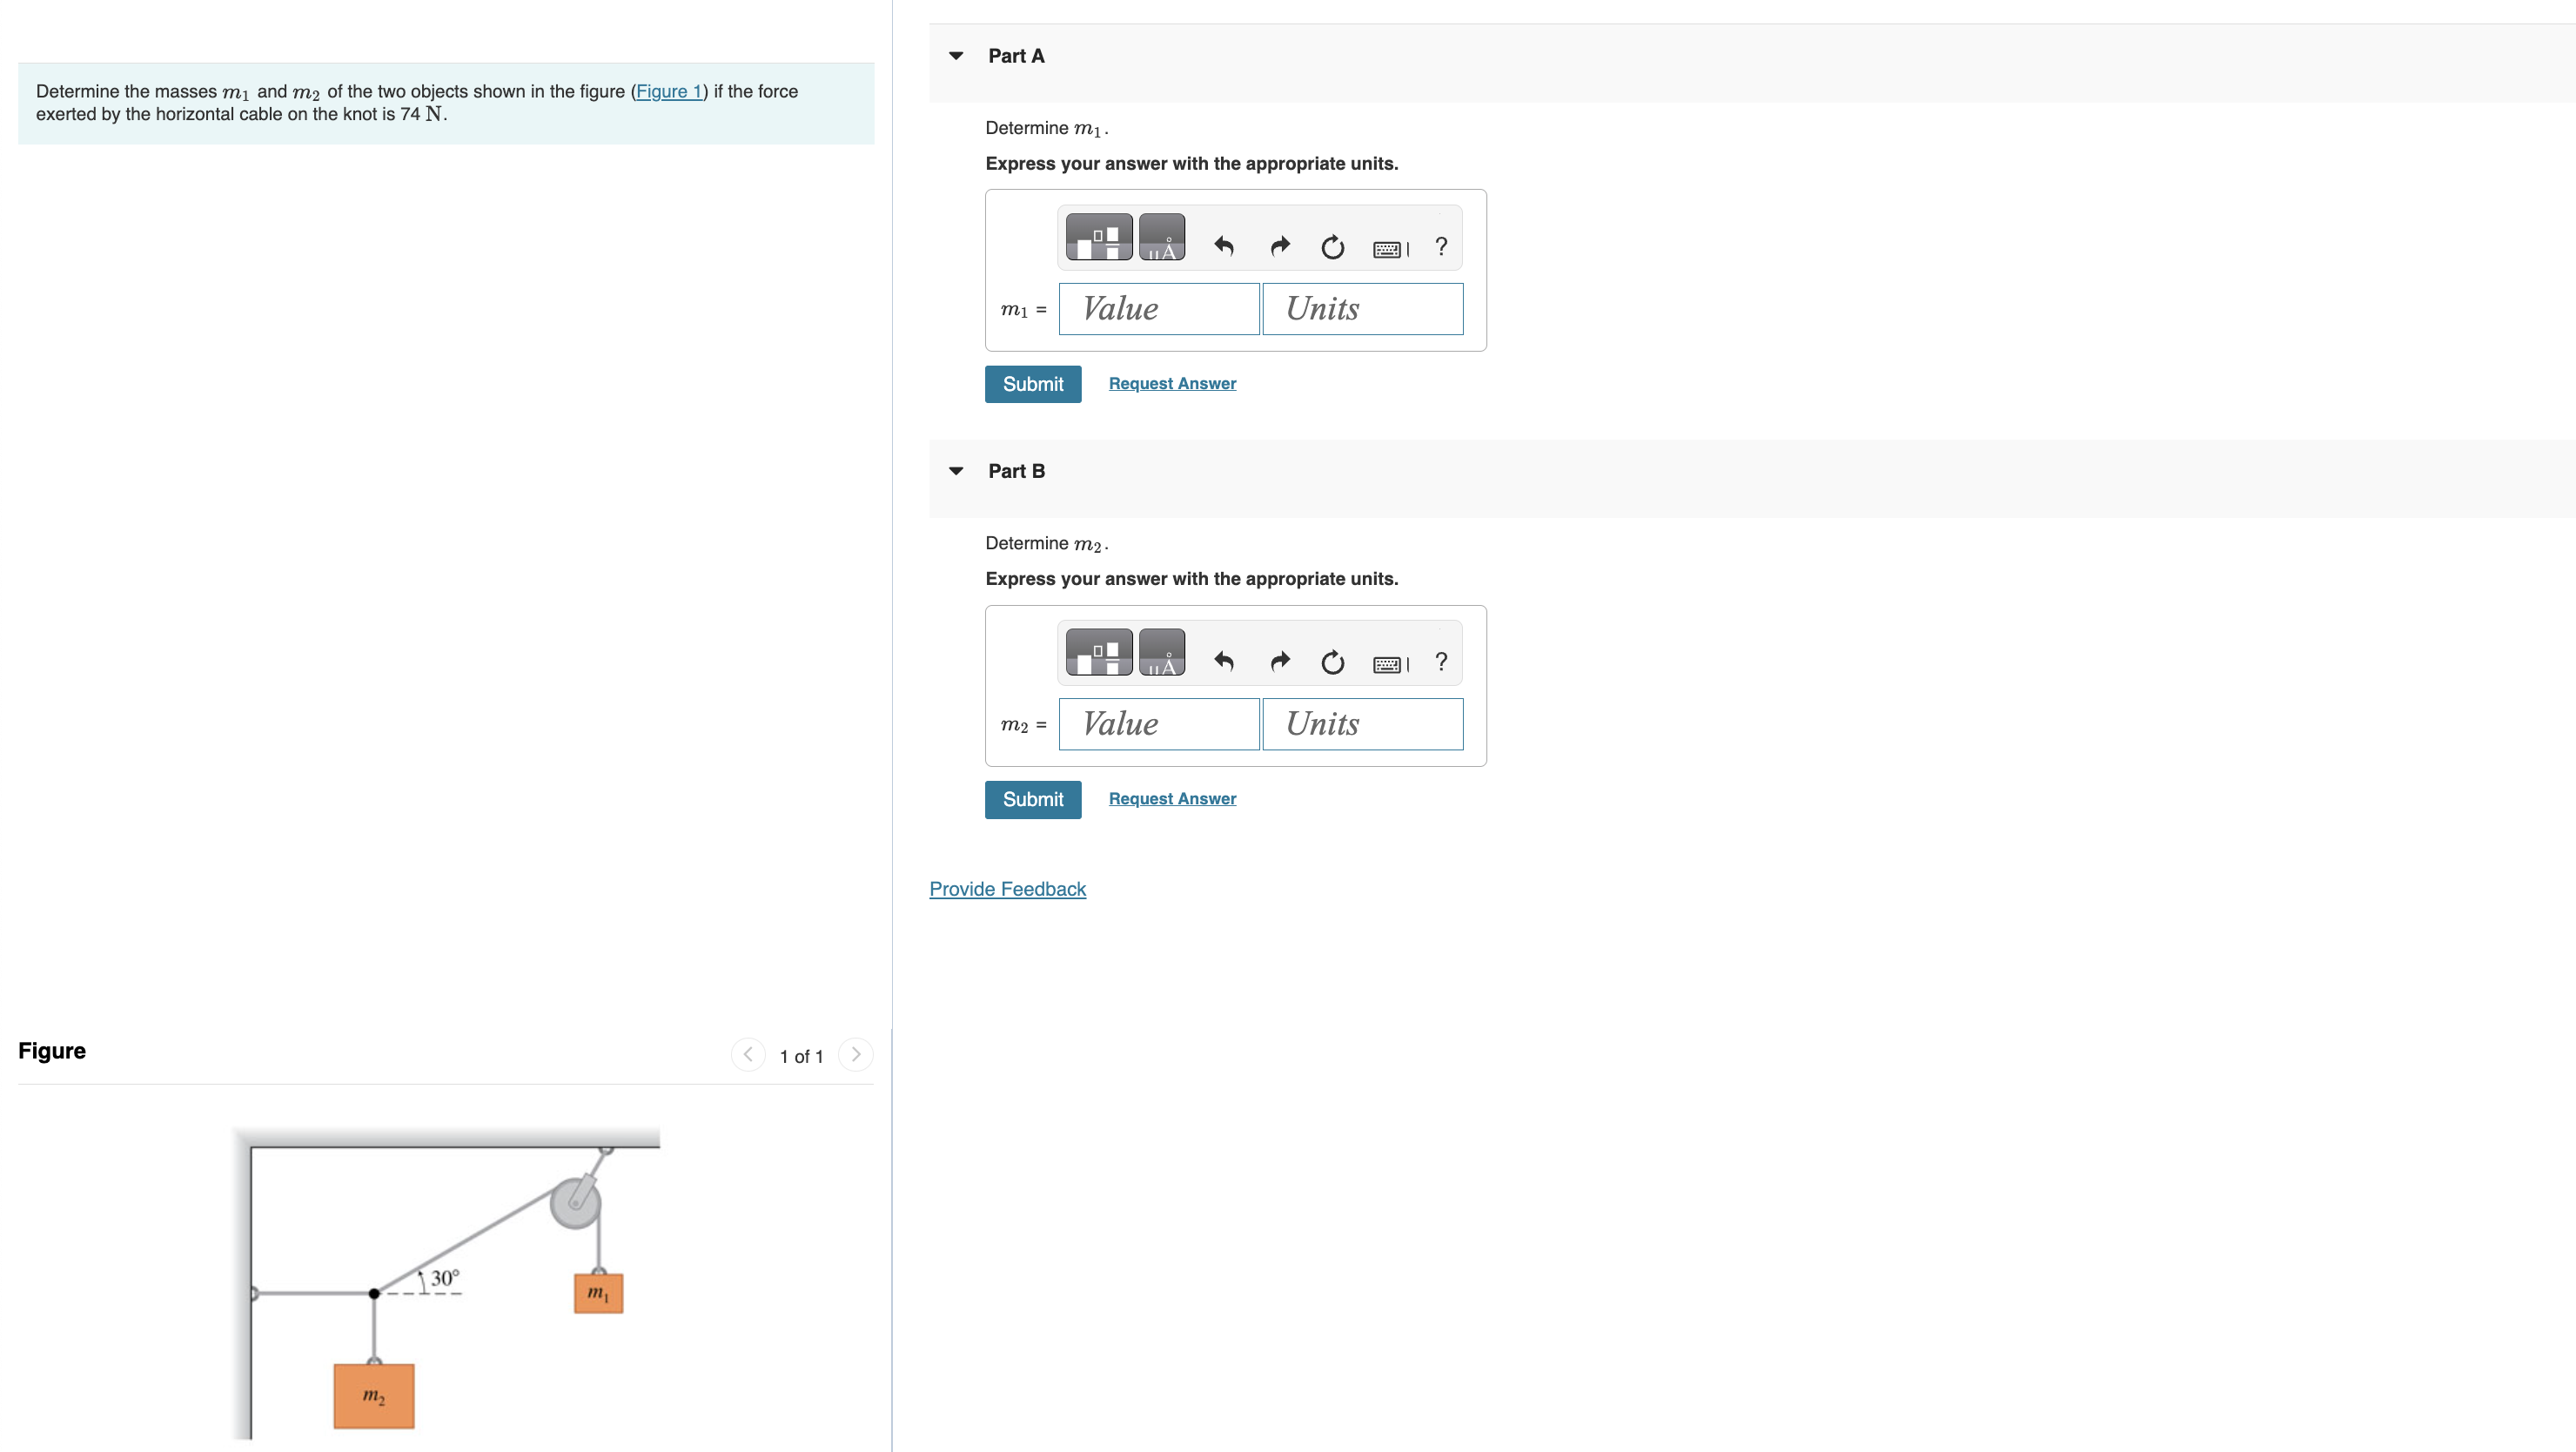
Task: Click the symbols icon in Part A toolbar
Action: pos(1161,237)
